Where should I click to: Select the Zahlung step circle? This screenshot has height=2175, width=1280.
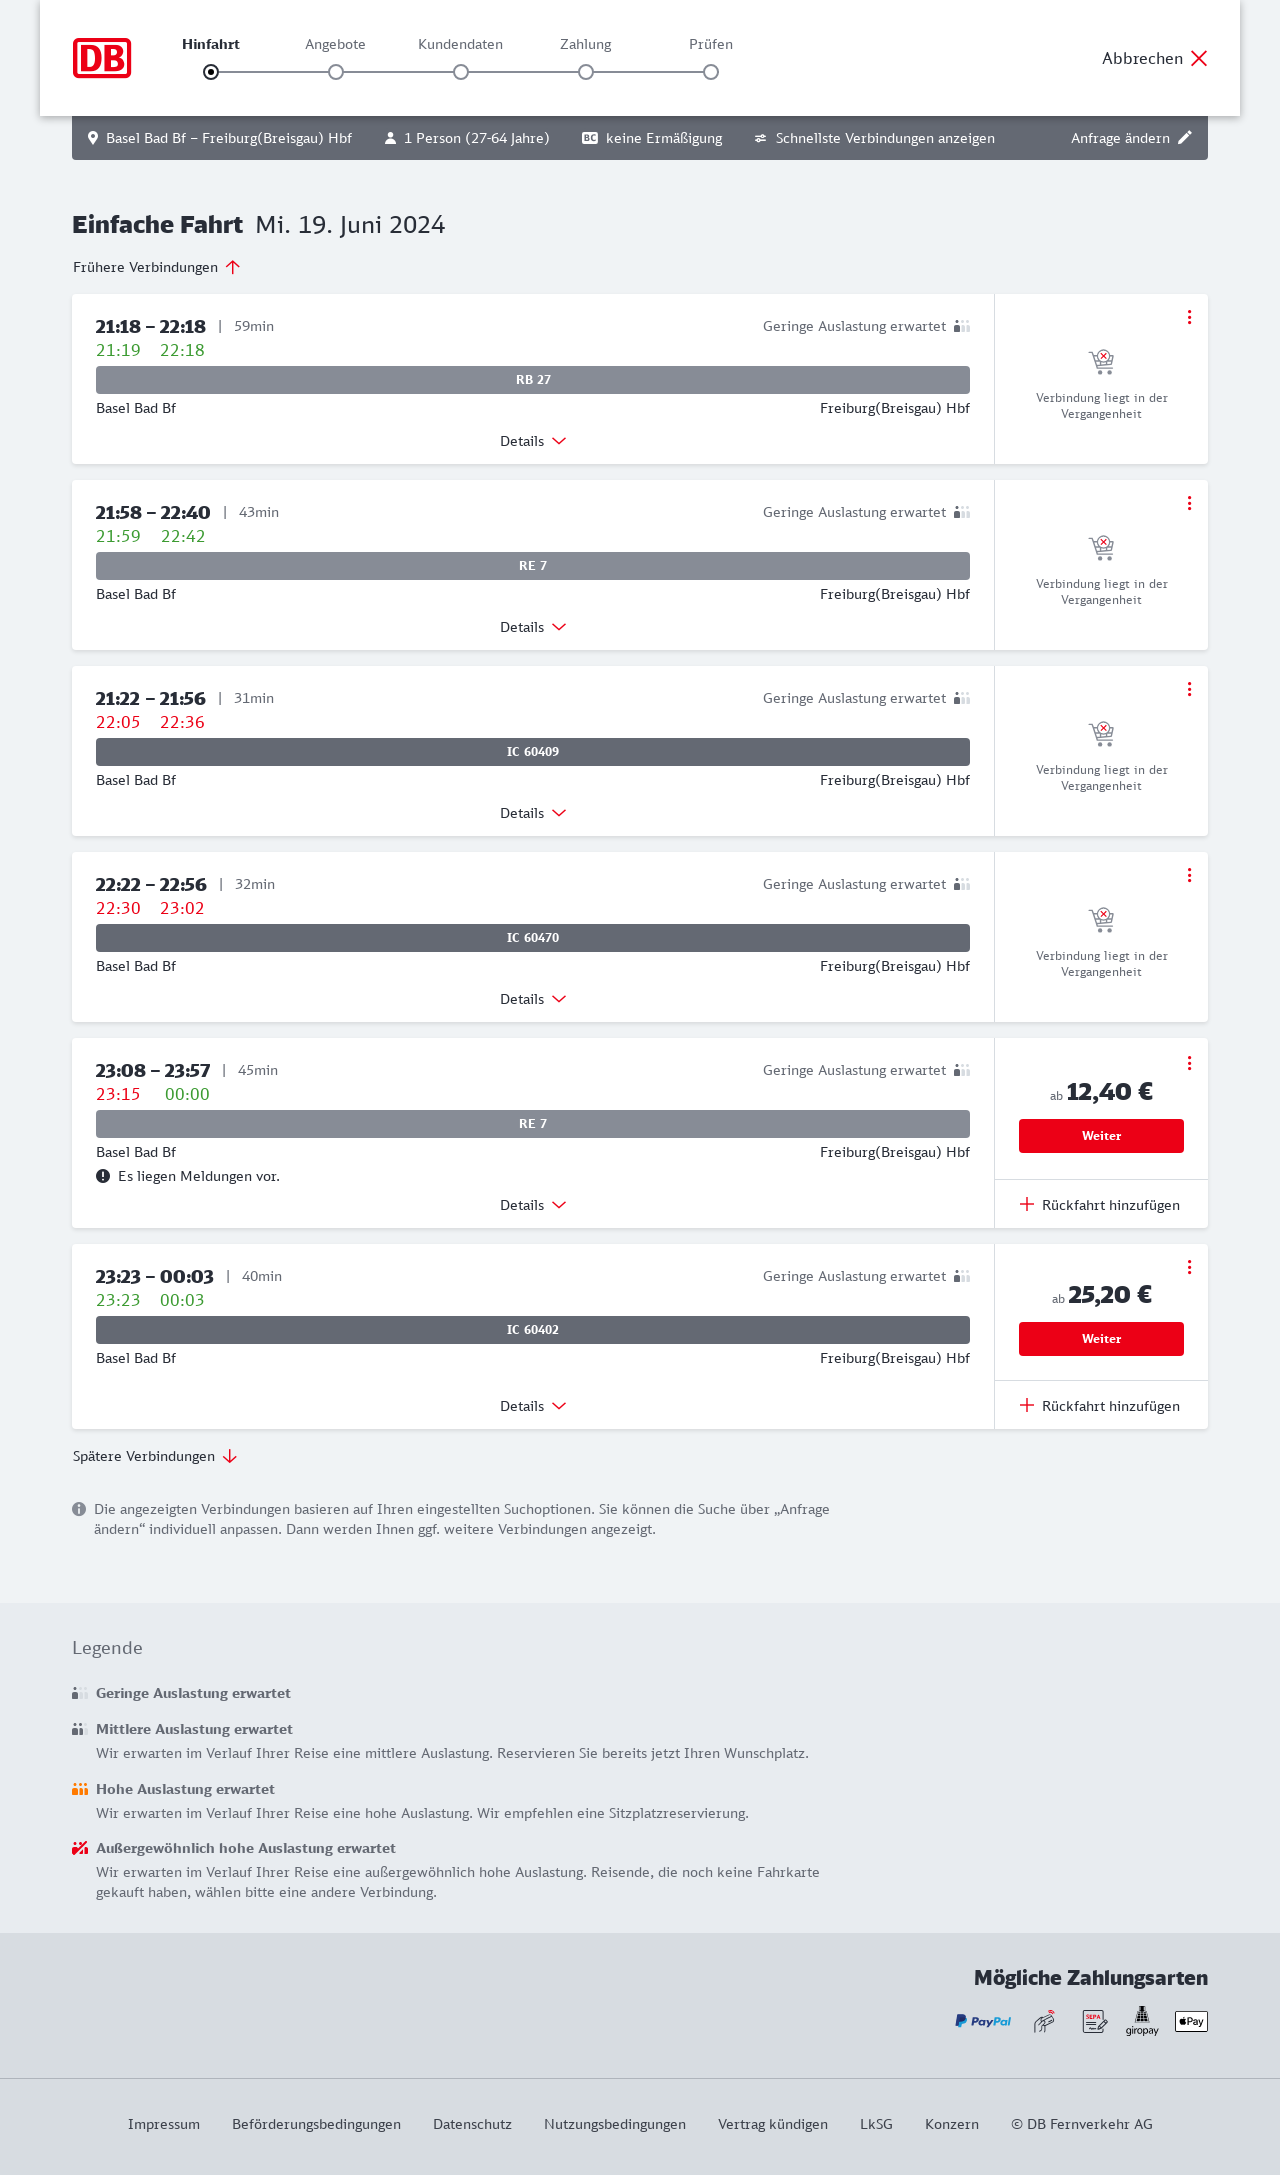pos(586,72)
